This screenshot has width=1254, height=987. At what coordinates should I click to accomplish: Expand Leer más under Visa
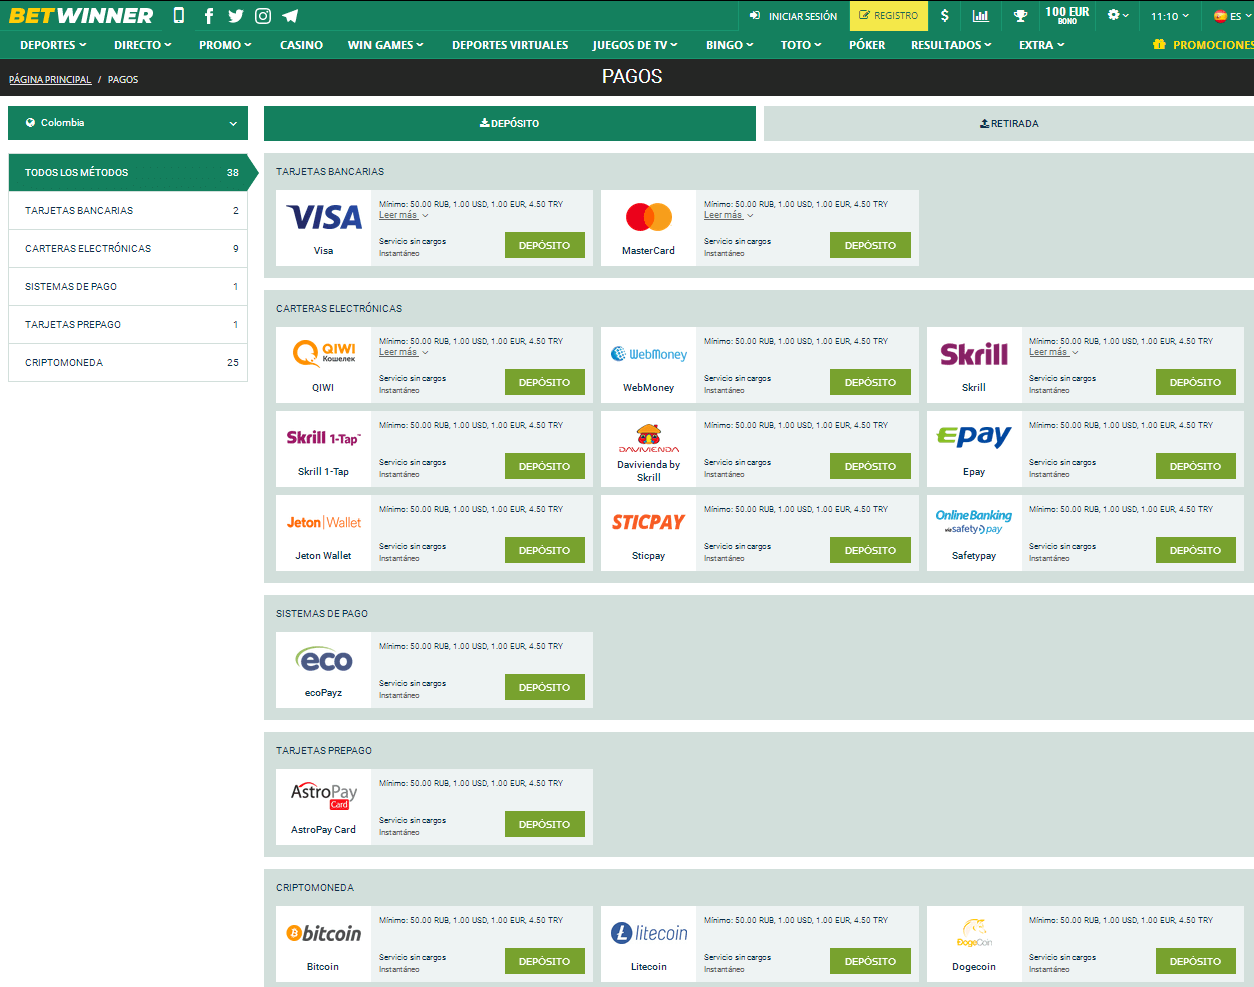403,215
